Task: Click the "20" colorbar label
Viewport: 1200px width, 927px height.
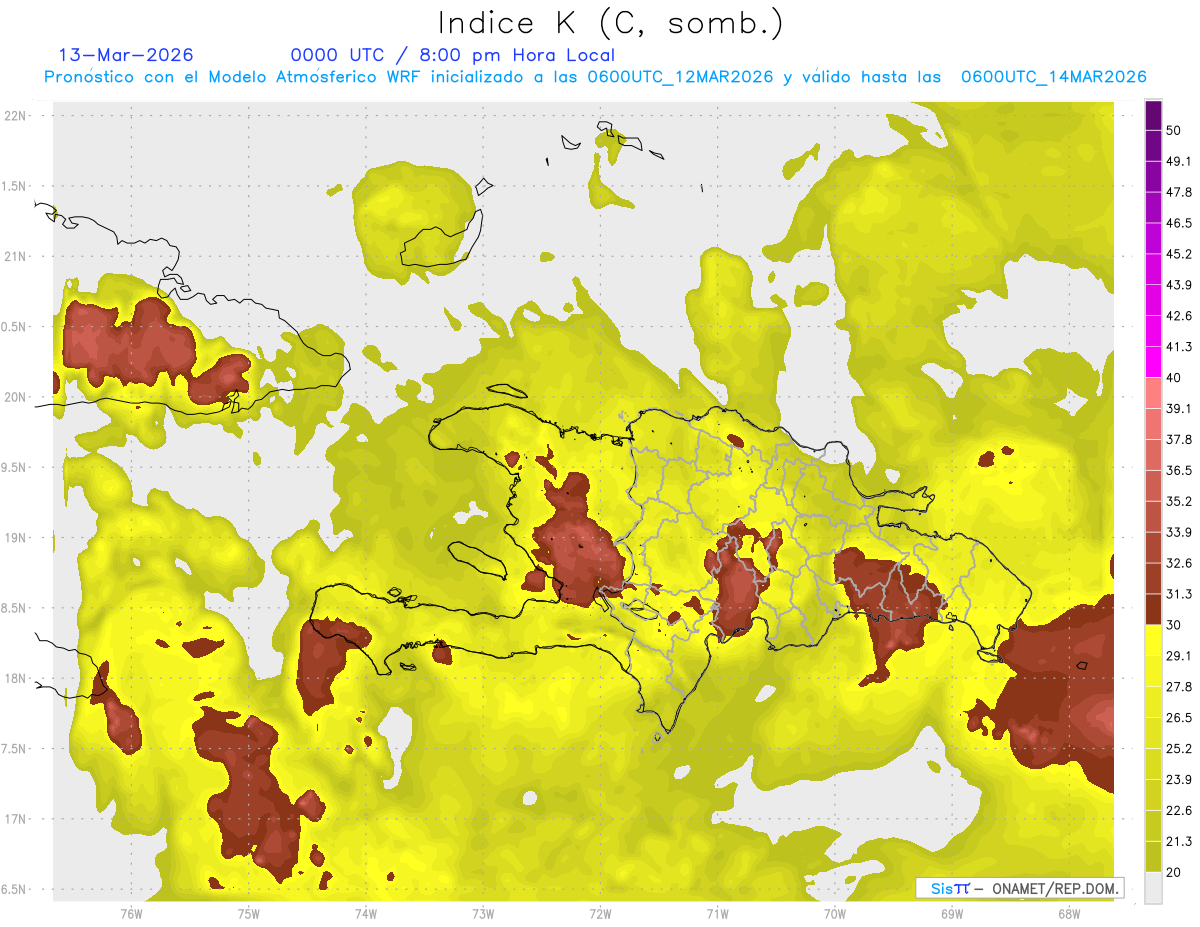Action: coord(1174,873)
